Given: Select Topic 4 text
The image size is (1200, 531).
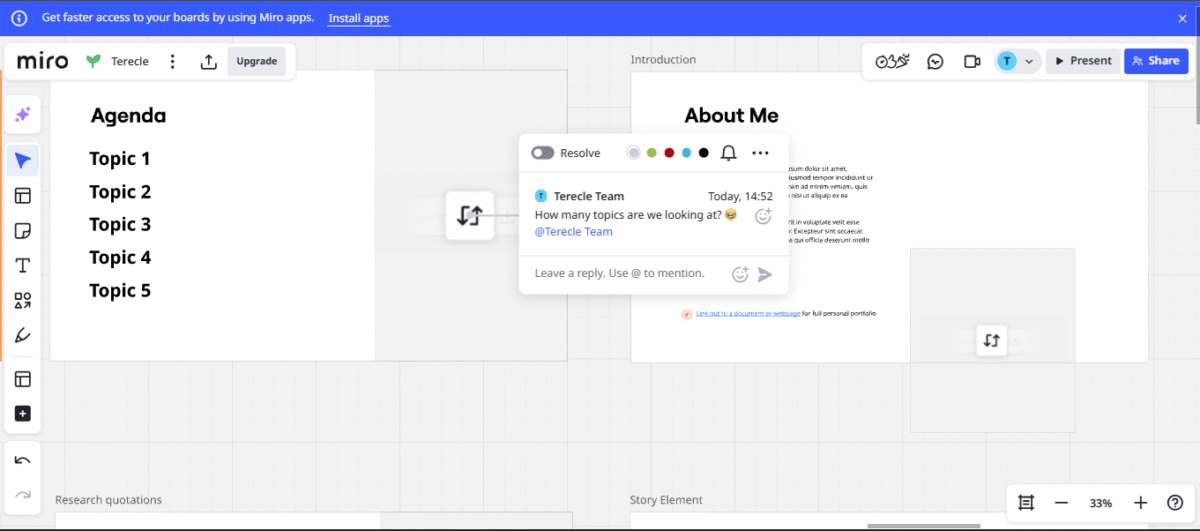Looking at the screenshot, I should click(x=120, y=258).
